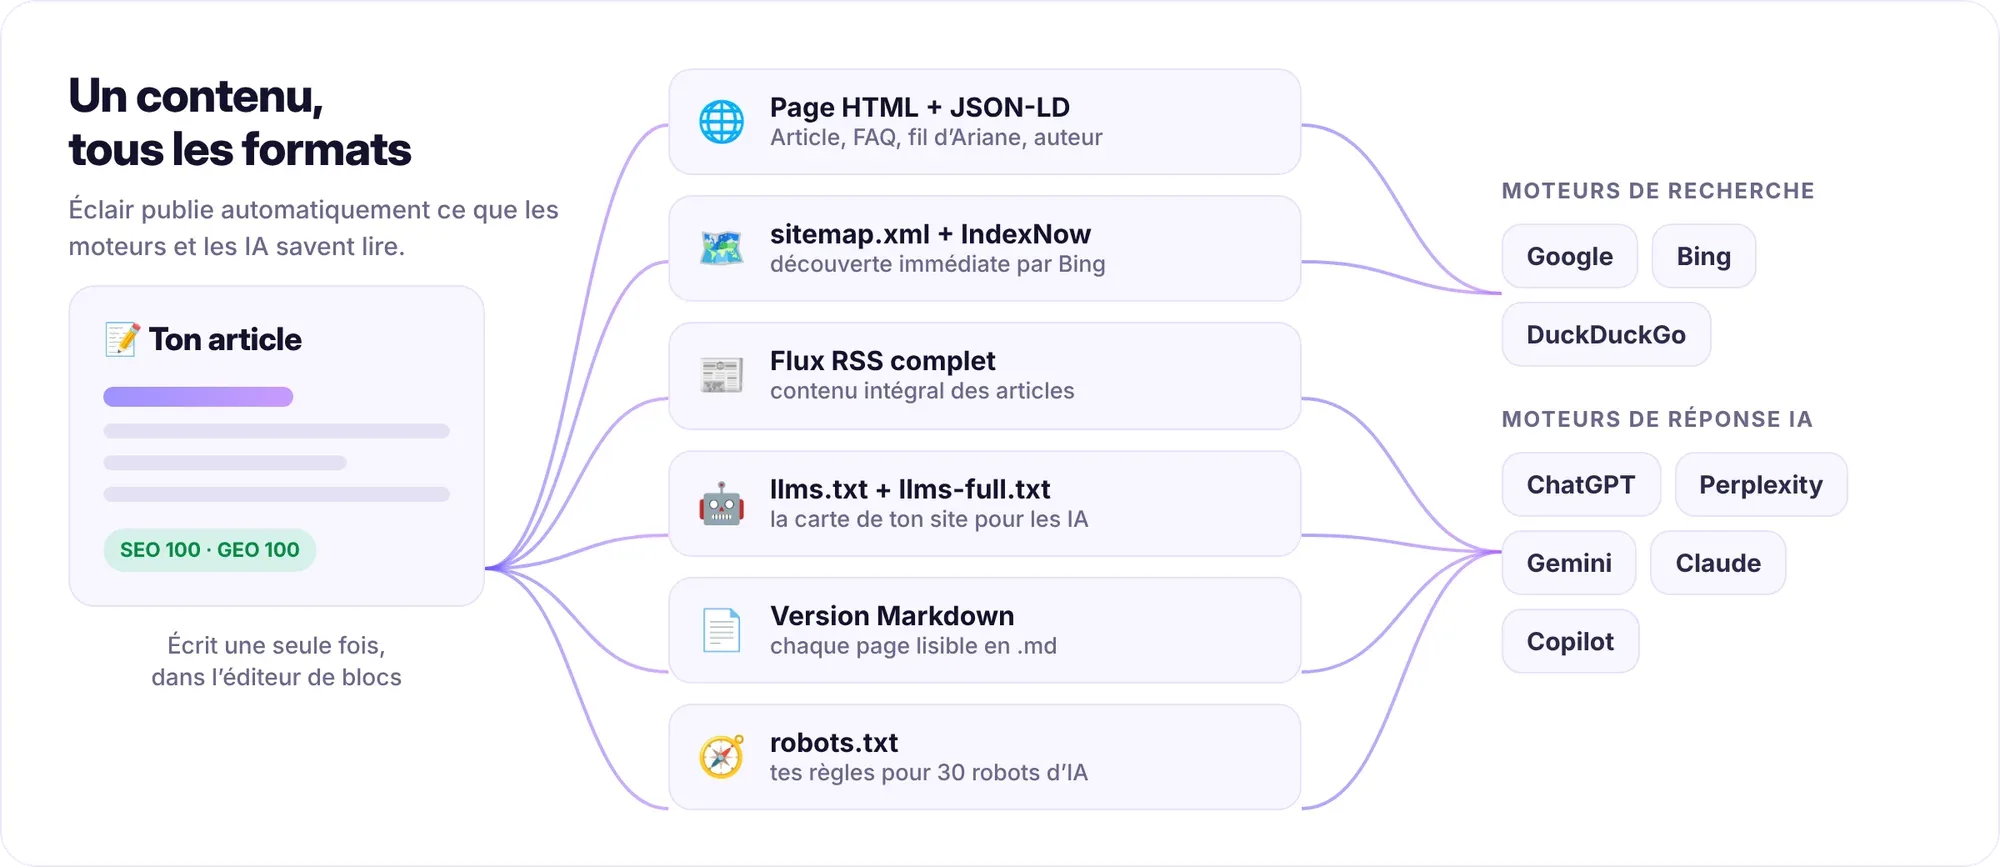Click the purple title bar in the article card
Screen dimensions: 2000x867
pyautogui.click(x=198, y=397)
